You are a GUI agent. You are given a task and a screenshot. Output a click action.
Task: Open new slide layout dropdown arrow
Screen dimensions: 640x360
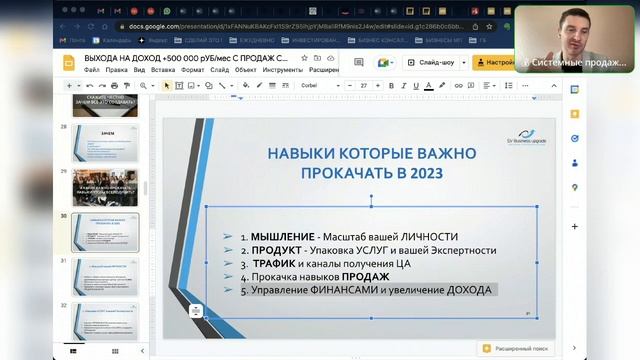click(x=78, y=85)
